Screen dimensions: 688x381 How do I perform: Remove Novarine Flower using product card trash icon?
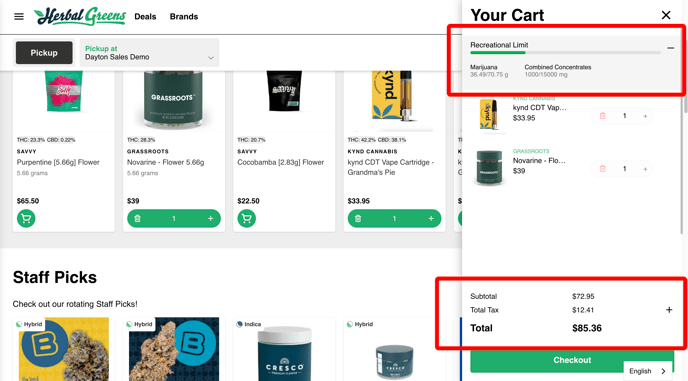tap(137, 219)
